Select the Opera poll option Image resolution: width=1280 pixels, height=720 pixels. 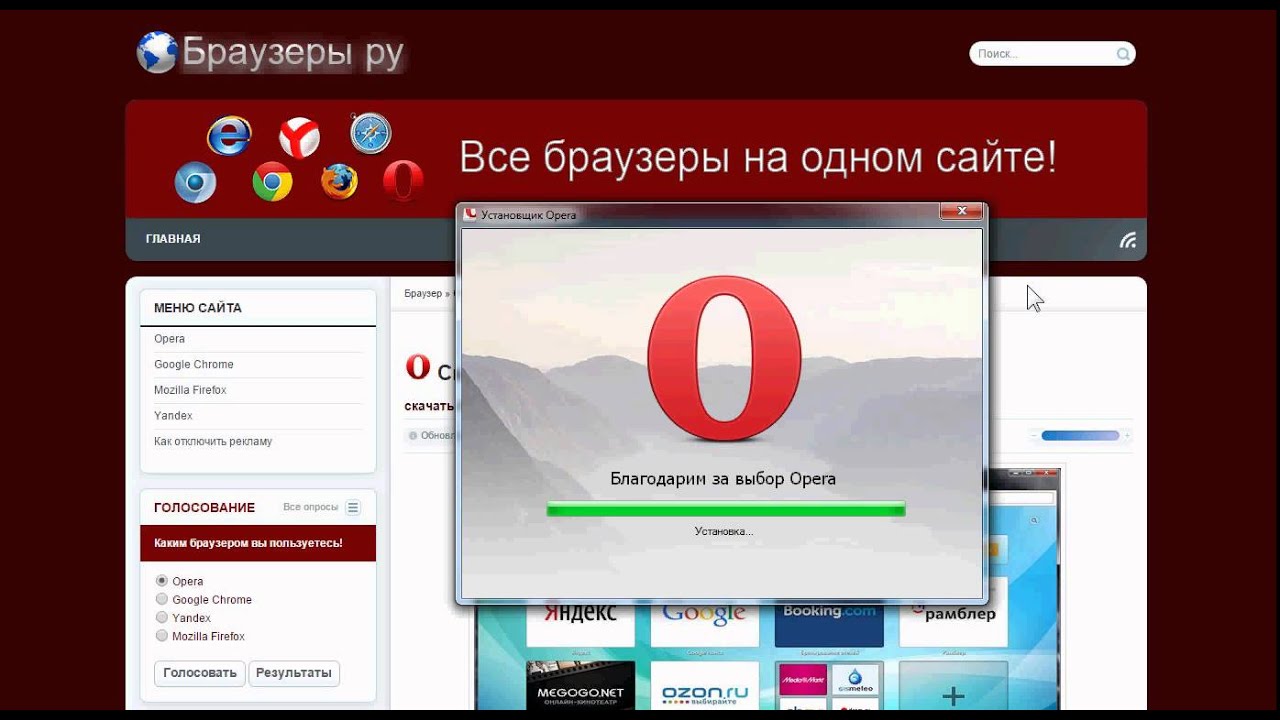click(x=162, y=581)
